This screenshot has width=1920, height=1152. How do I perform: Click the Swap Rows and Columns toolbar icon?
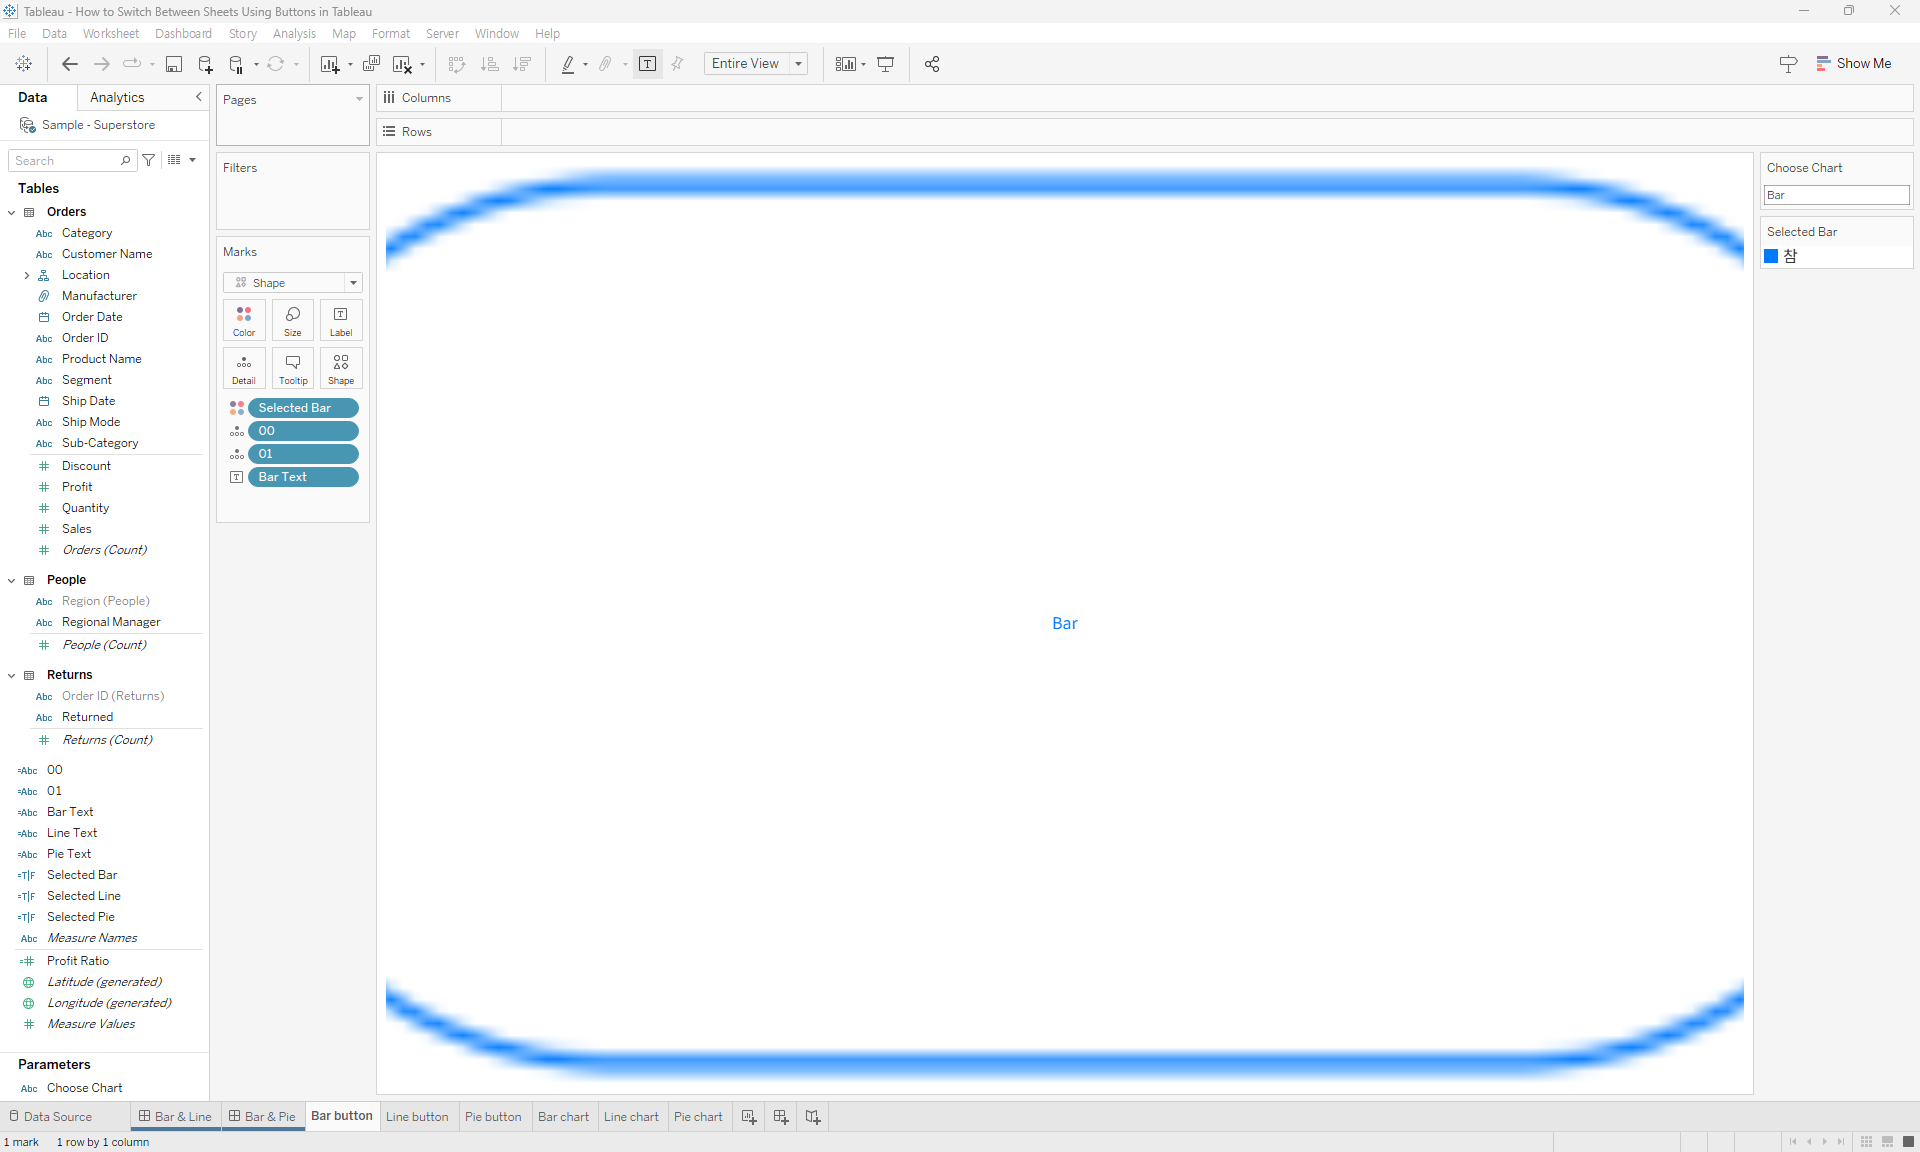(x=456, y=63)
